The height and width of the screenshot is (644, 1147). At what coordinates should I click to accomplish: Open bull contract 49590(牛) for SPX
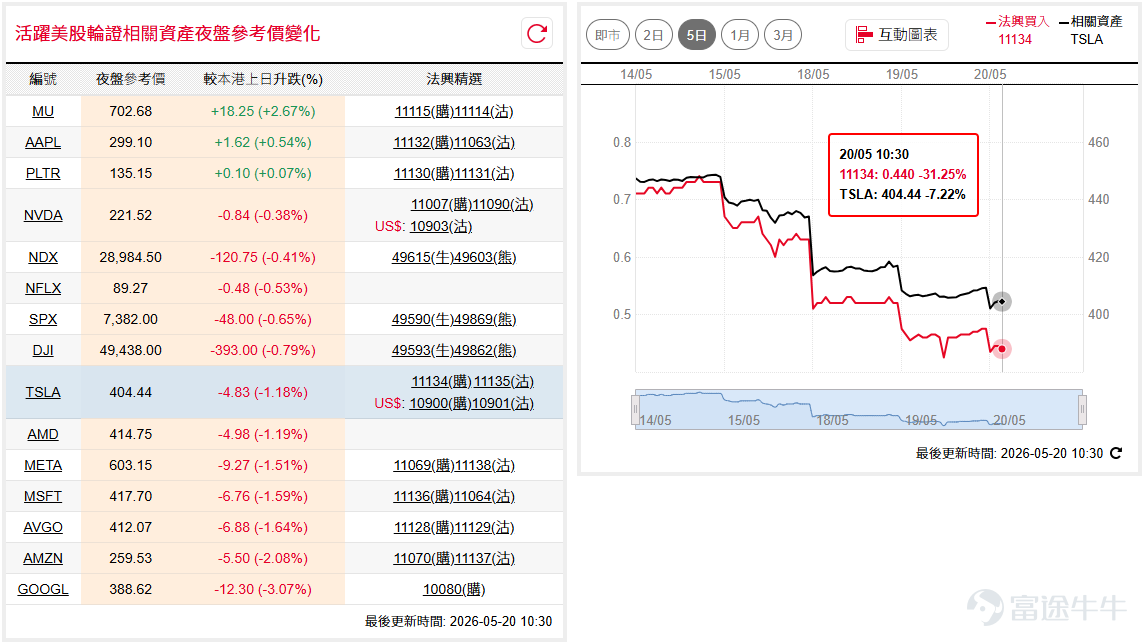click(422, 319)
